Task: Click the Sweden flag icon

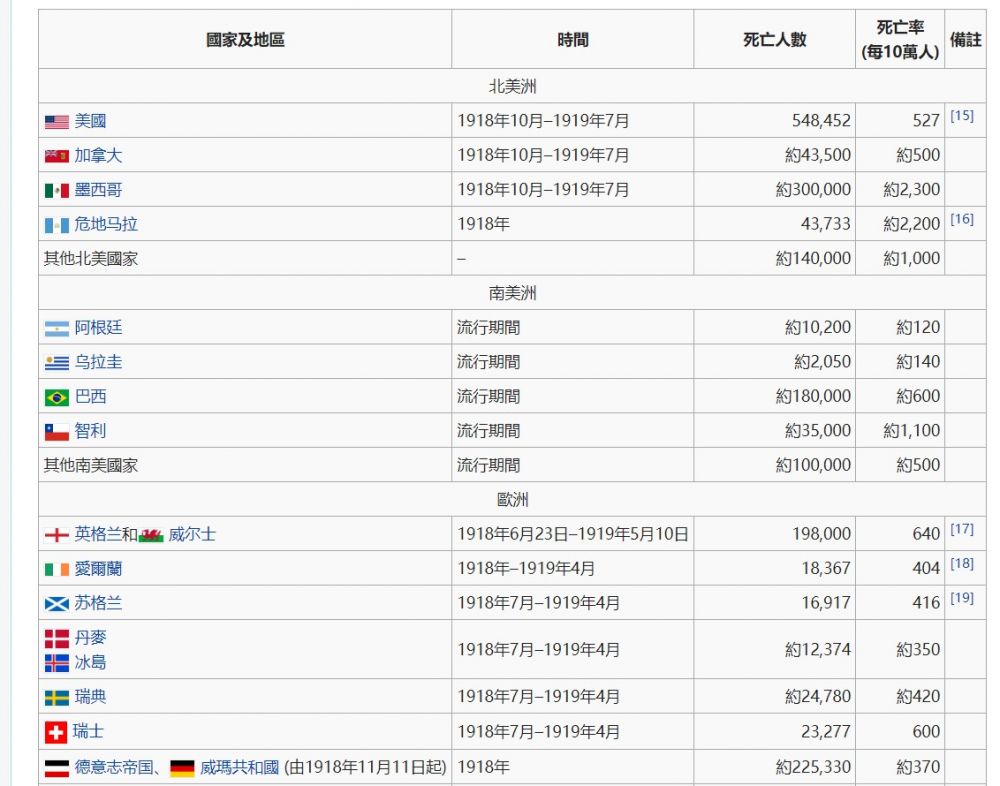Action: (56, 697)
